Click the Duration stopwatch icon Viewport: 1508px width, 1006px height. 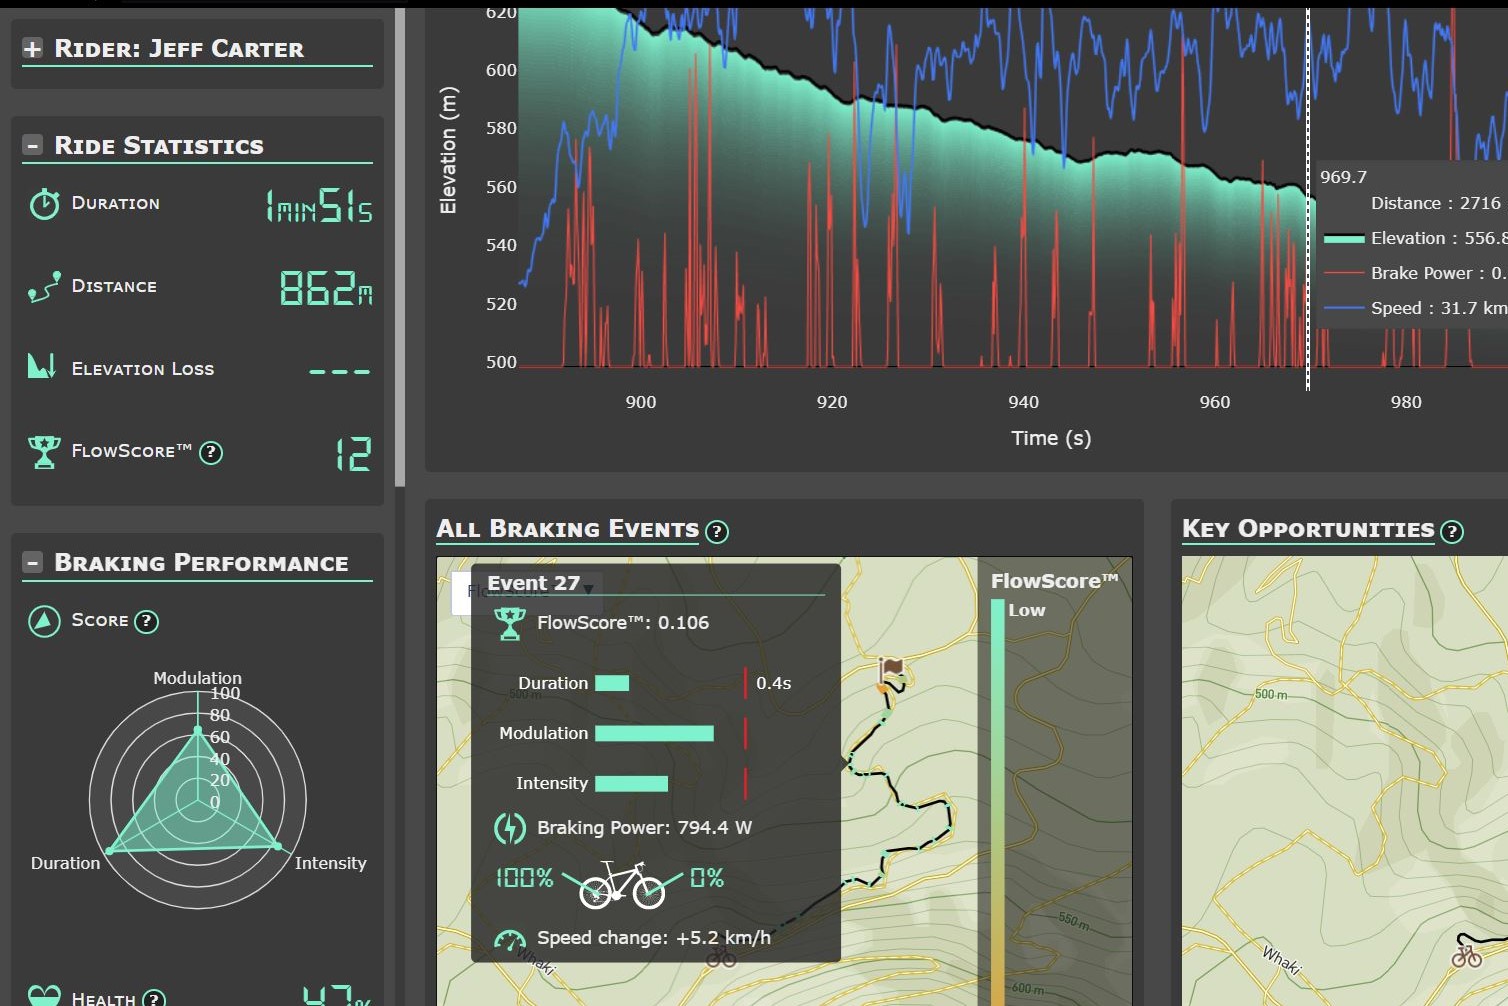click(44, 204)
